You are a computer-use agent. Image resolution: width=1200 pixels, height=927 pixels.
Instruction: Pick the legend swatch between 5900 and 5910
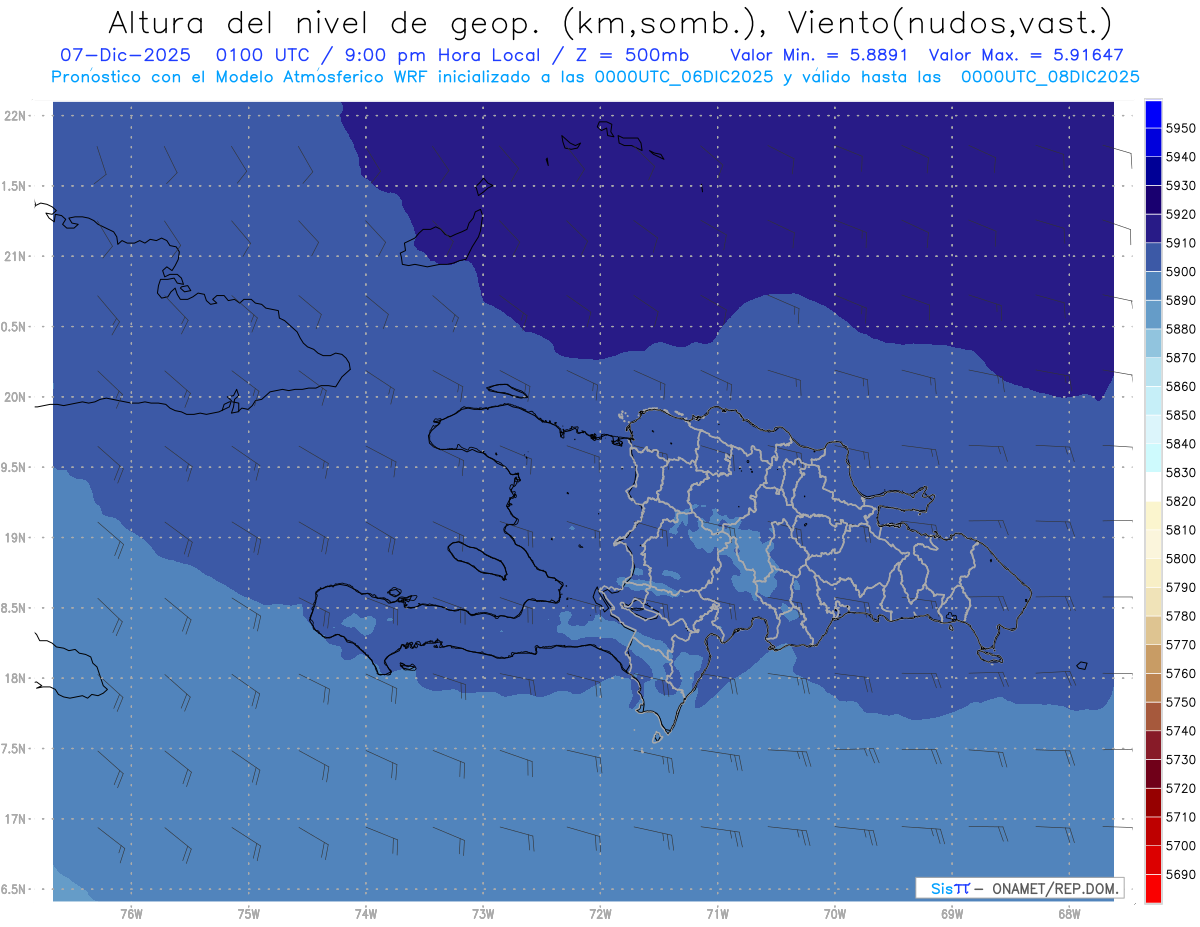click(x=1153, y=257)
